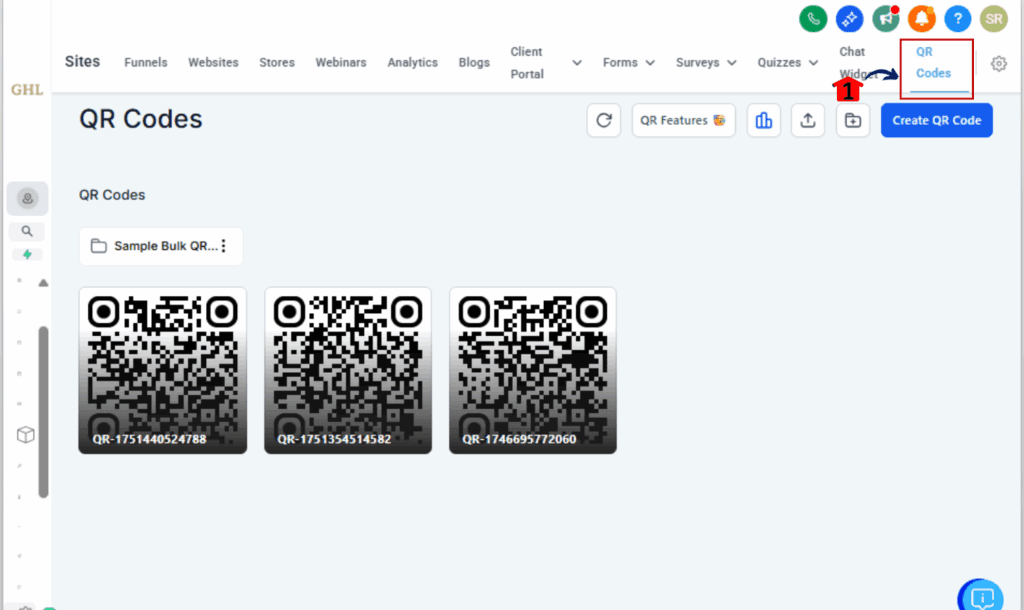
Task: Click the sidebar account profile icon
Action: (27, 198)
